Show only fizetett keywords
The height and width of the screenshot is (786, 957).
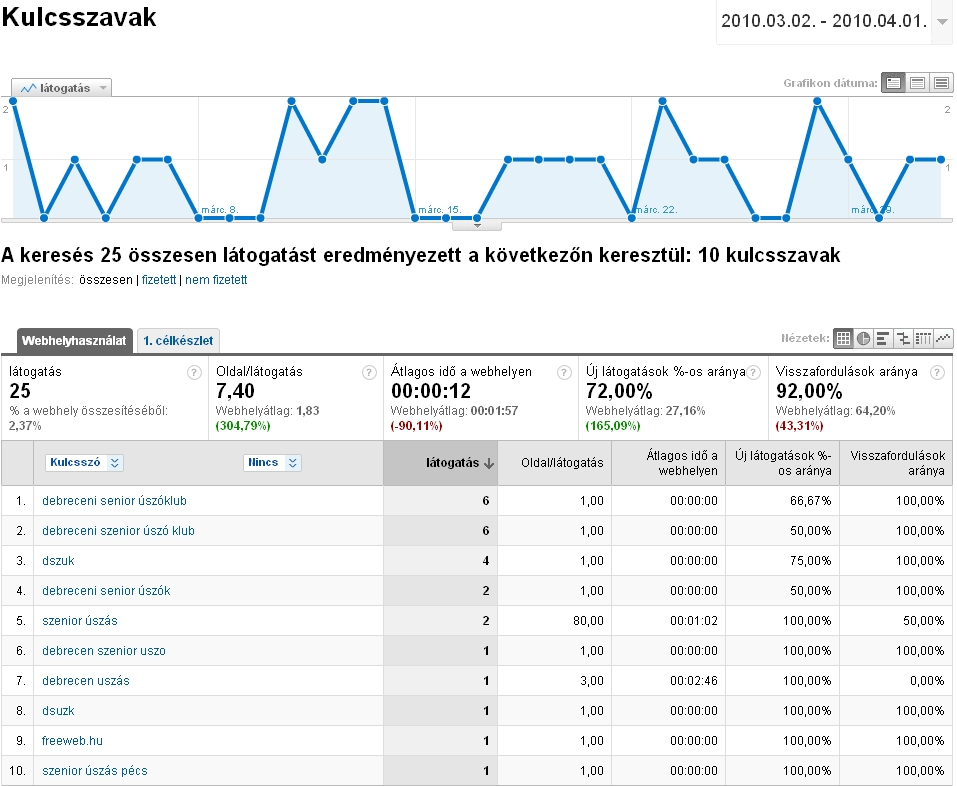[158, 280]
